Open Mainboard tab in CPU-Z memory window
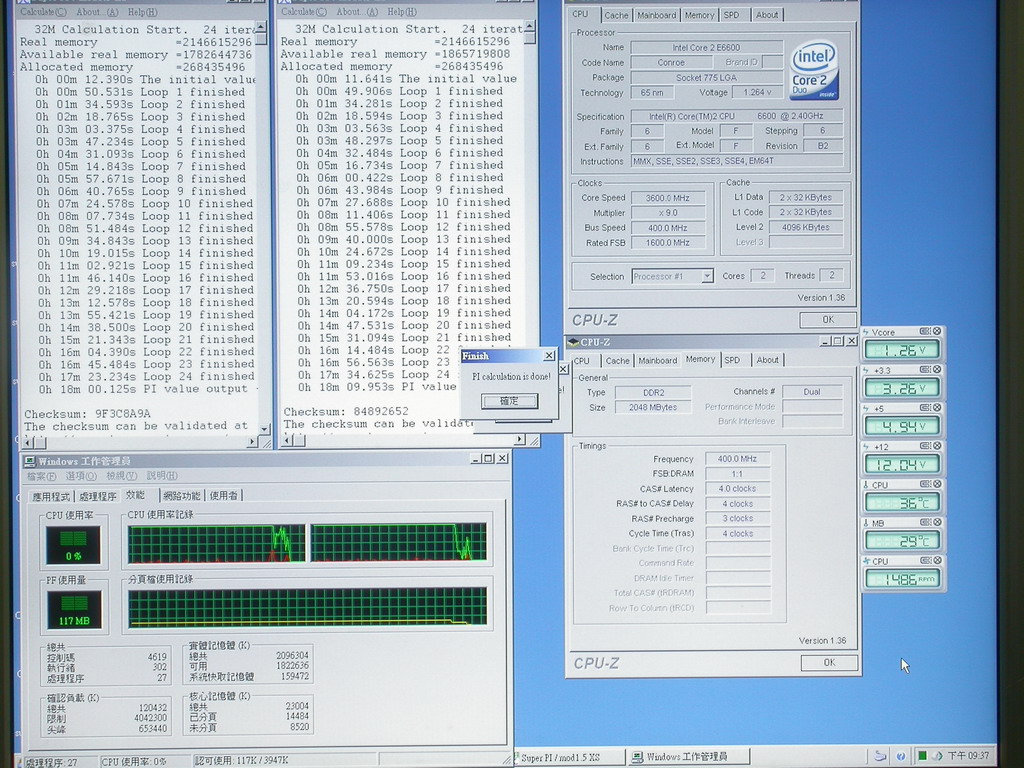Image resolution: width=1024 pixels, height=768 pixels. [658, 360]
